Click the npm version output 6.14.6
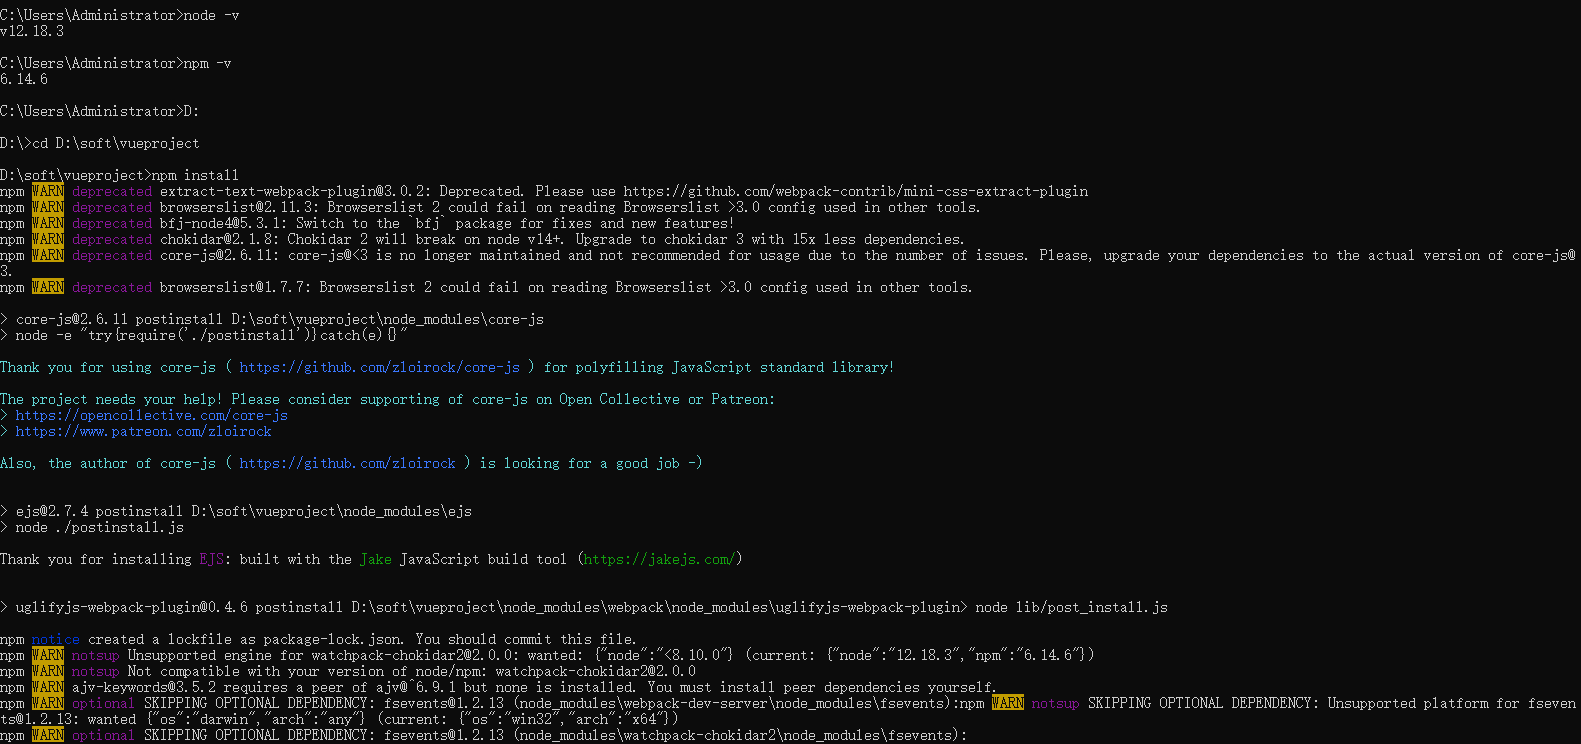 (x=24, y=79)
